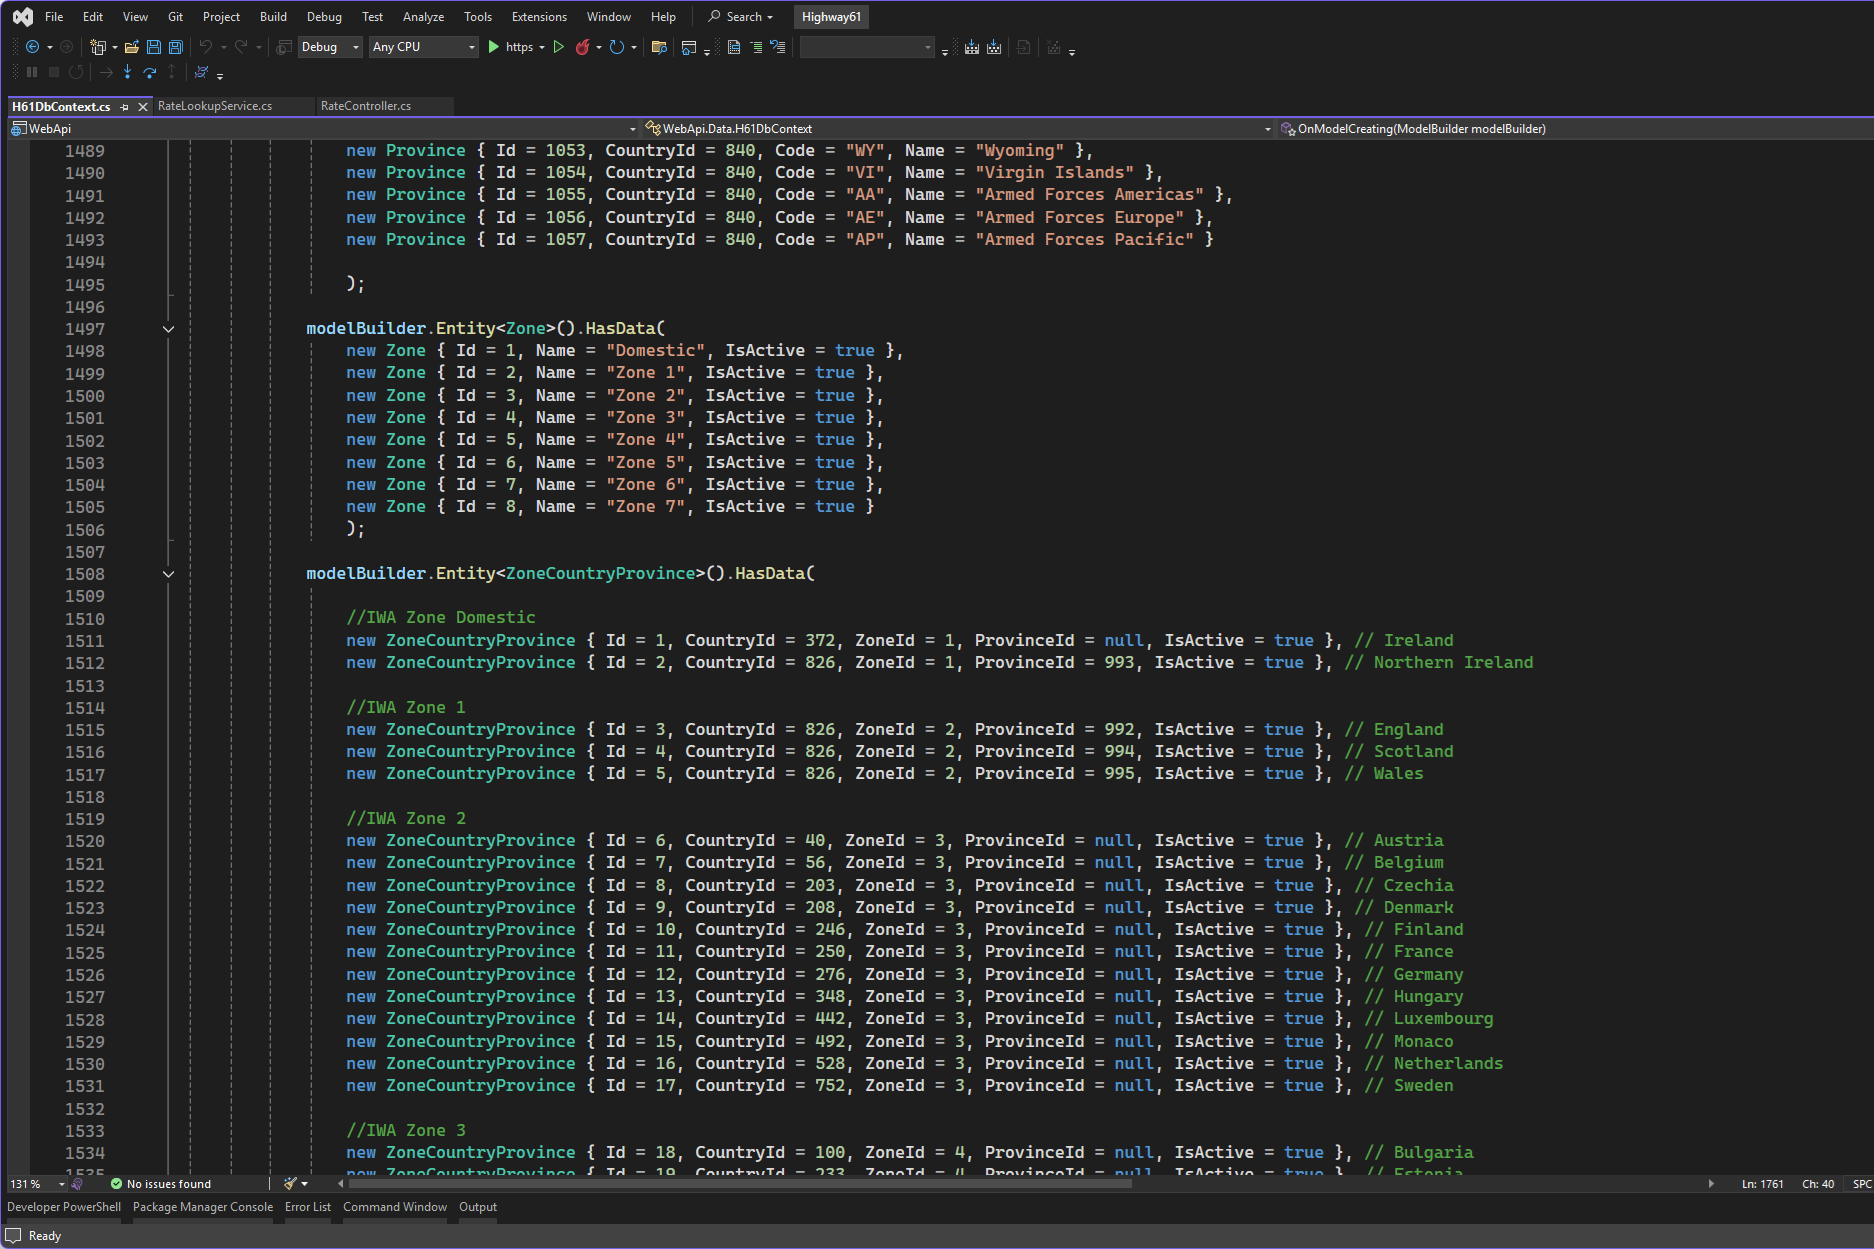Screen dimensions: 1874x1249
Task: Collapse the Entity<Zone> HasData code block
Action: tap(168, 329)
